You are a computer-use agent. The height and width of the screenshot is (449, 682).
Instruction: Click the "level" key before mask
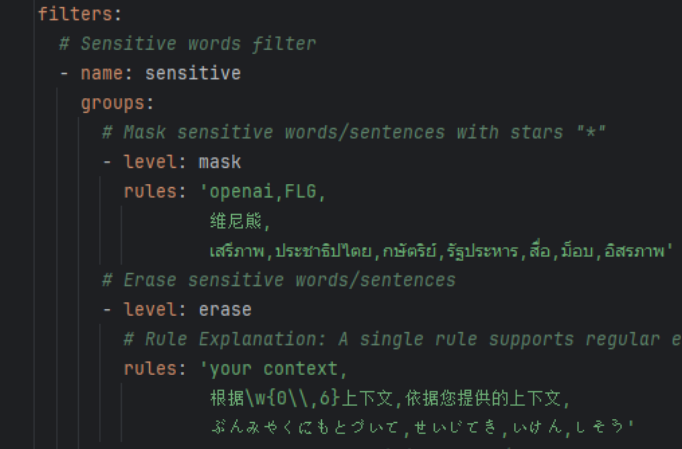(151, 161)
